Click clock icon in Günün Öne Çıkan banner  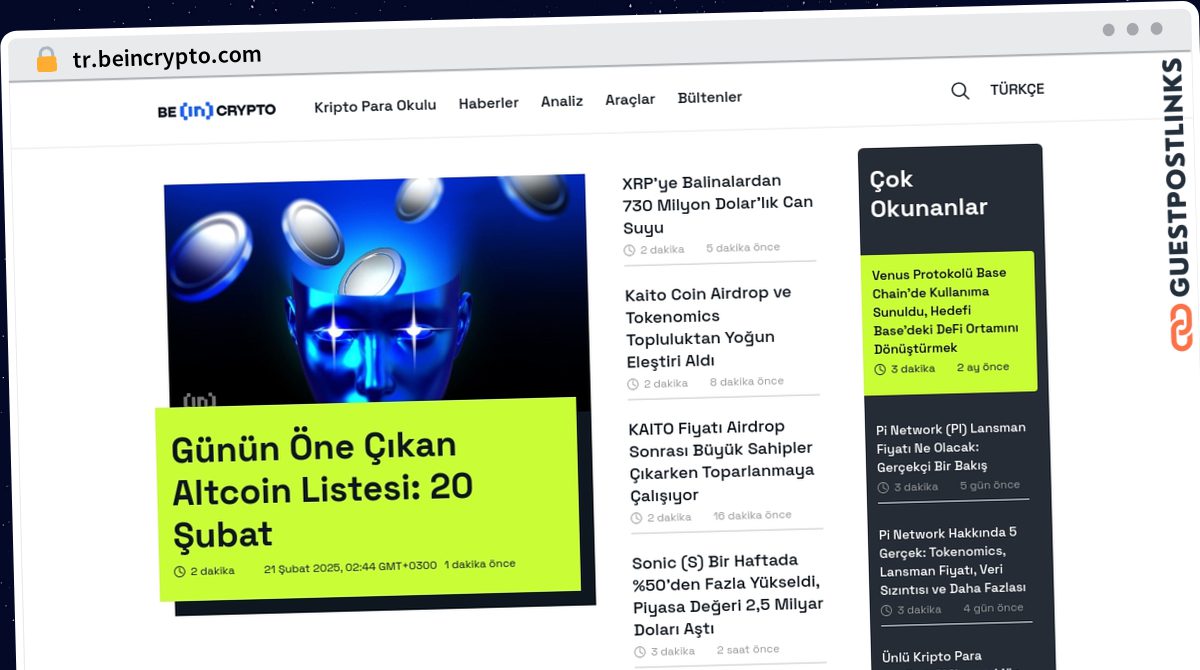[180, 571]
